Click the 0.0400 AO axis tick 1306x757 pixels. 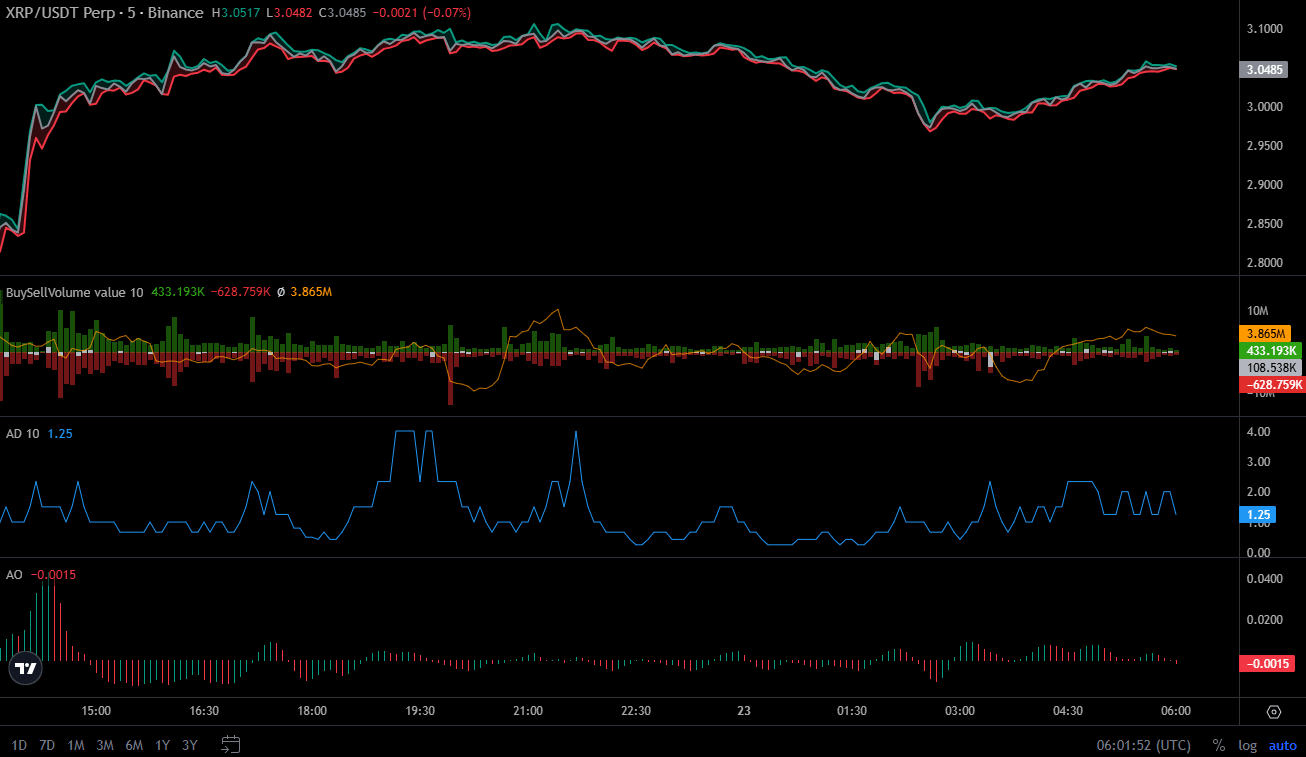[x=1265, y=580]
